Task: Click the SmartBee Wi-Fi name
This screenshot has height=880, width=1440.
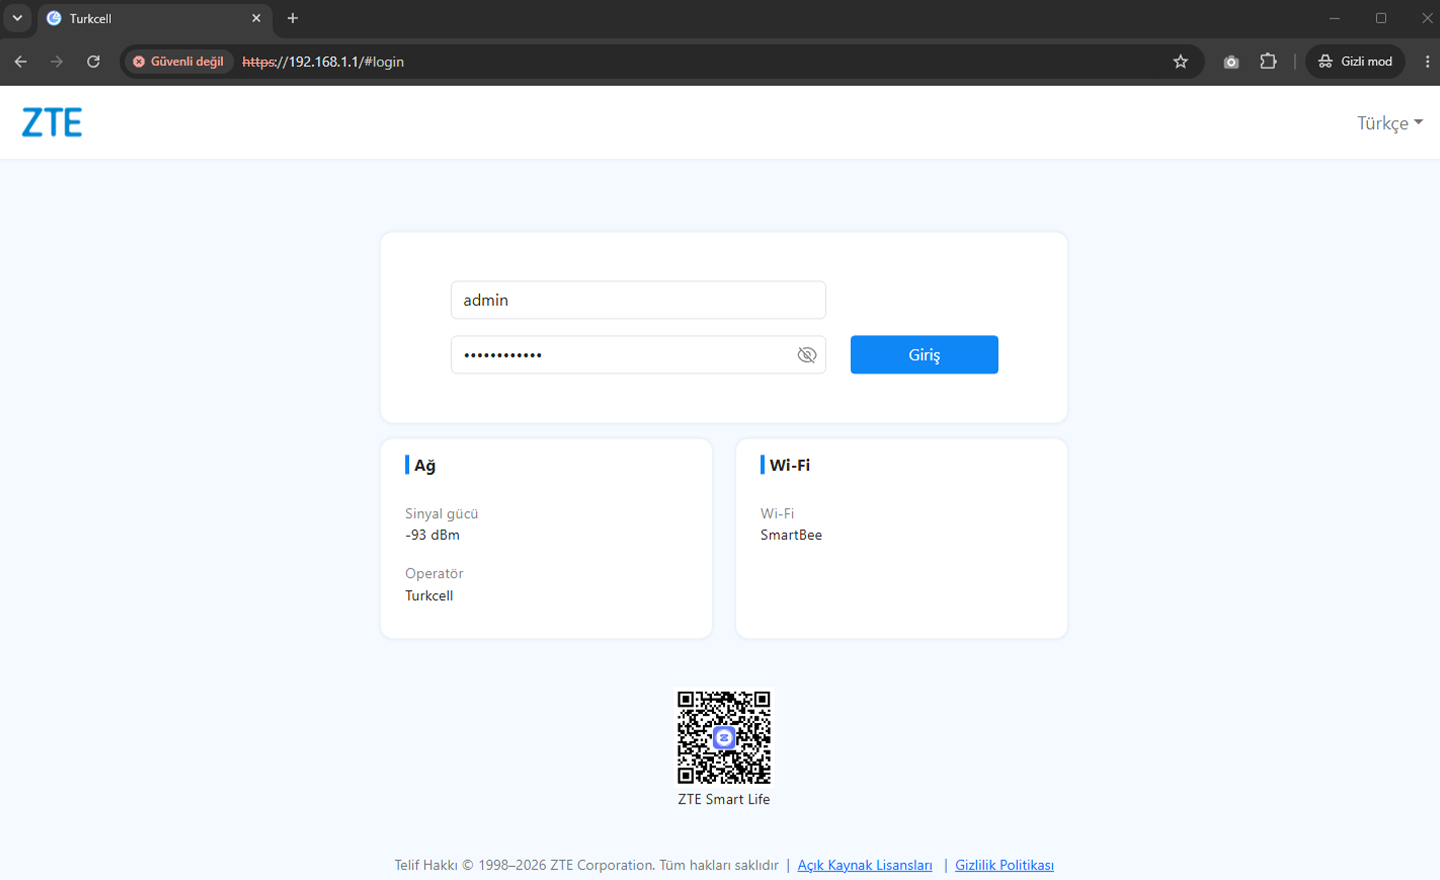Action: coord(791,535)
